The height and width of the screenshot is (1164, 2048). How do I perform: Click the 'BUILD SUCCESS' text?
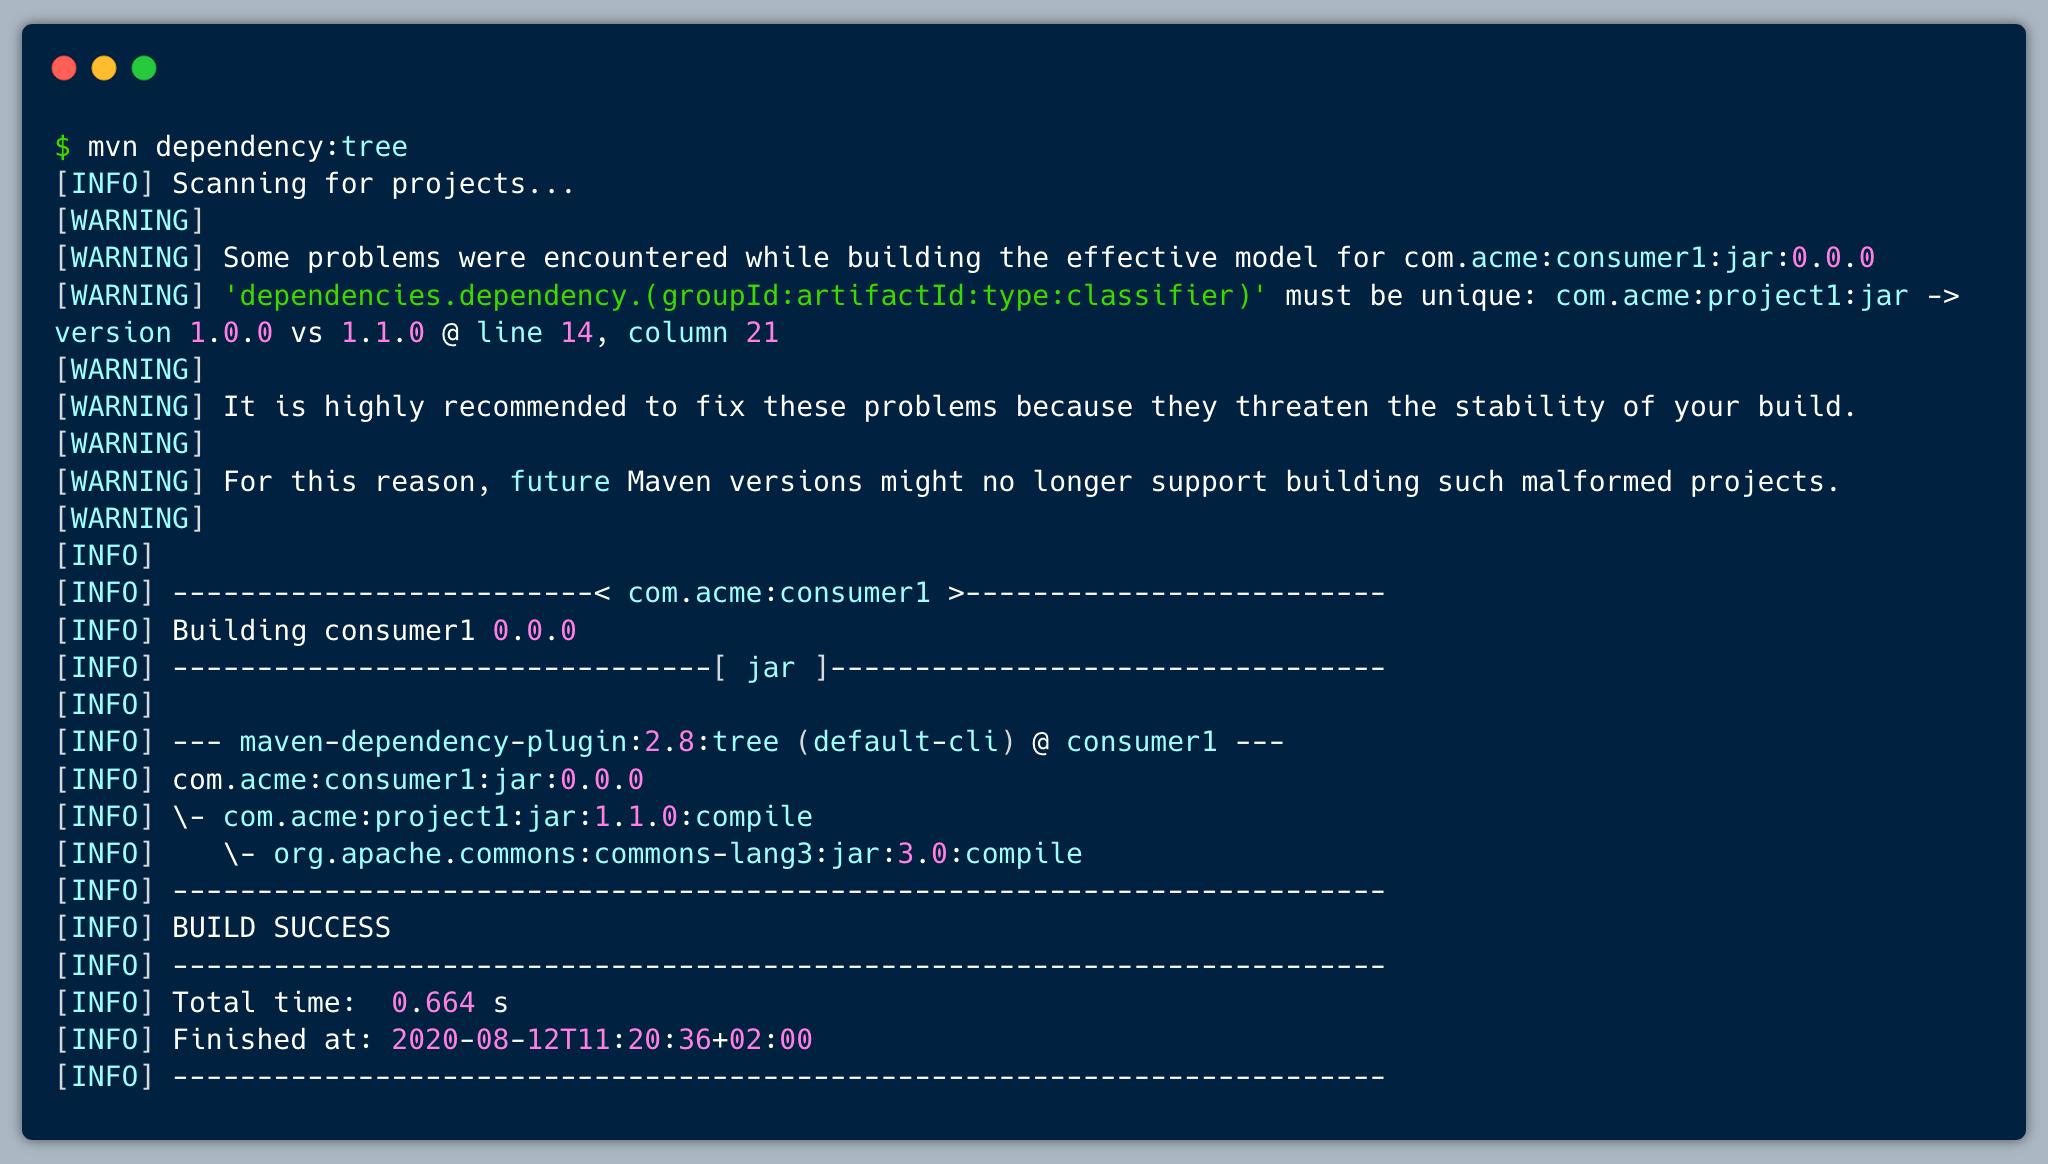281,928
